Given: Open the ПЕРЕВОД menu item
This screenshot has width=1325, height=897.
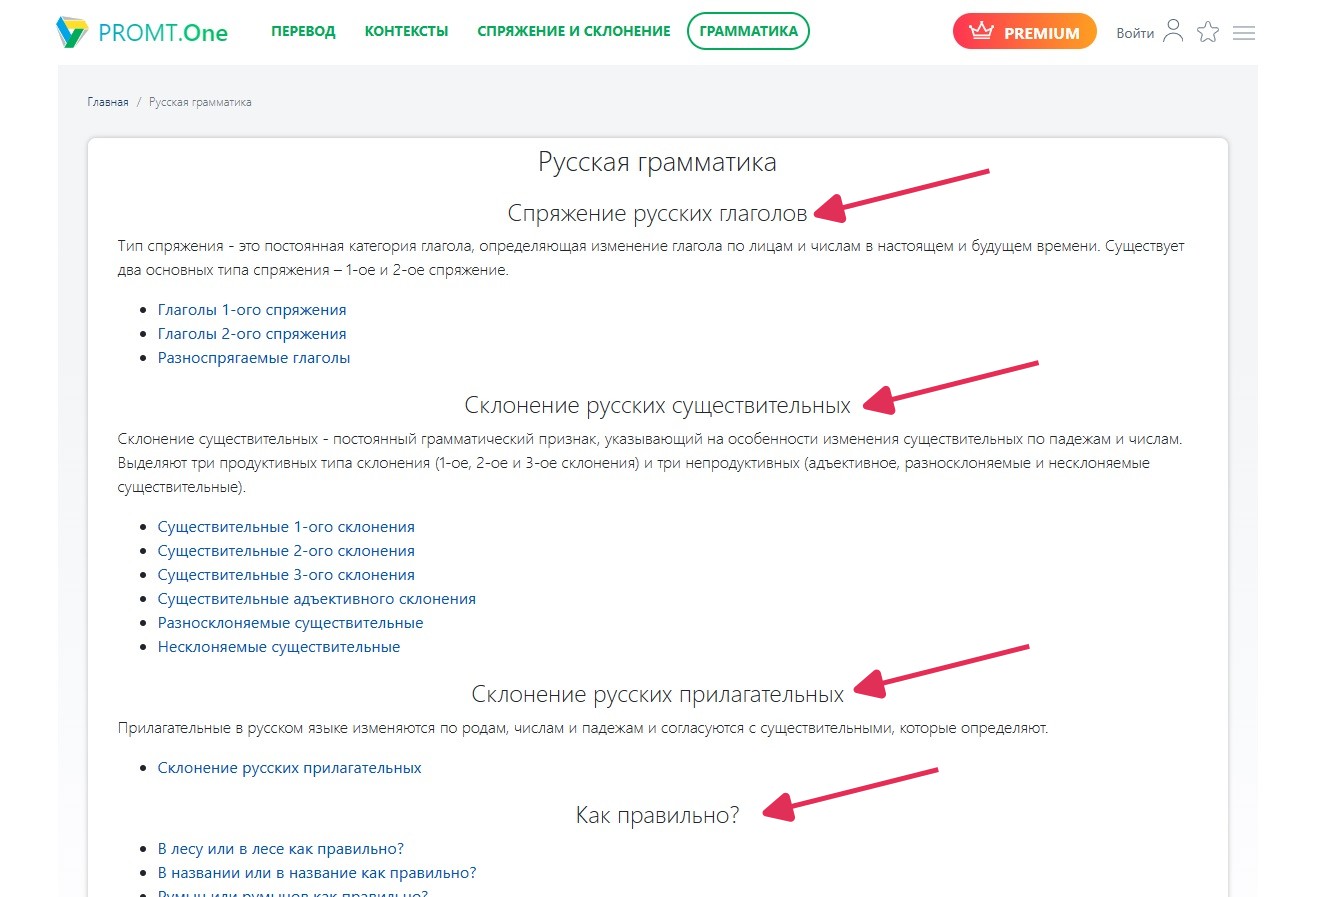Looking at the screenshot, I should point(303,31).
